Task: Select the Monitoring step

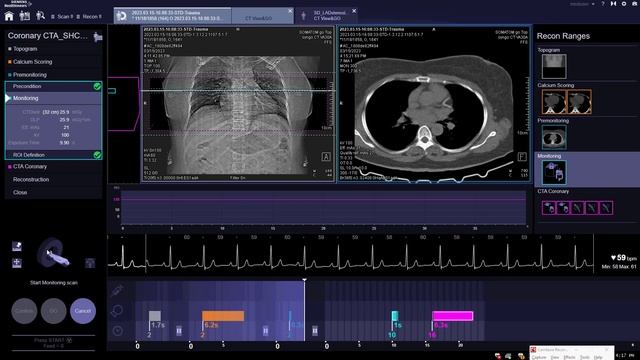Action: coord(53,98)
